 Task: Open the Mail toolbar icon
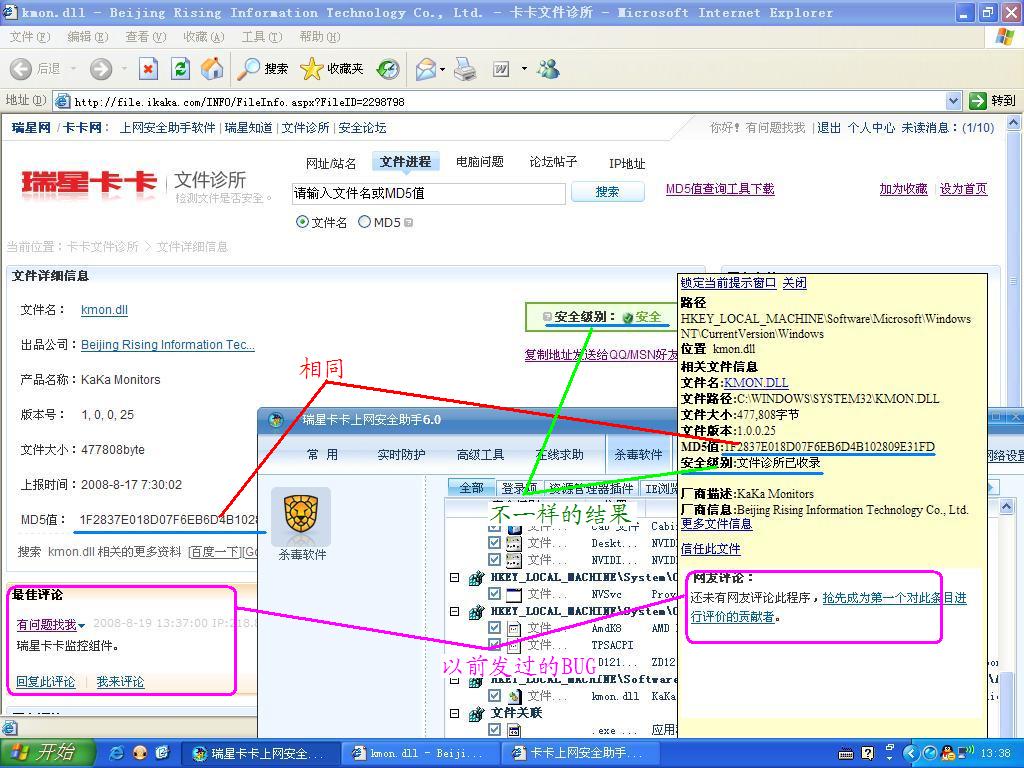click(426, 69)
